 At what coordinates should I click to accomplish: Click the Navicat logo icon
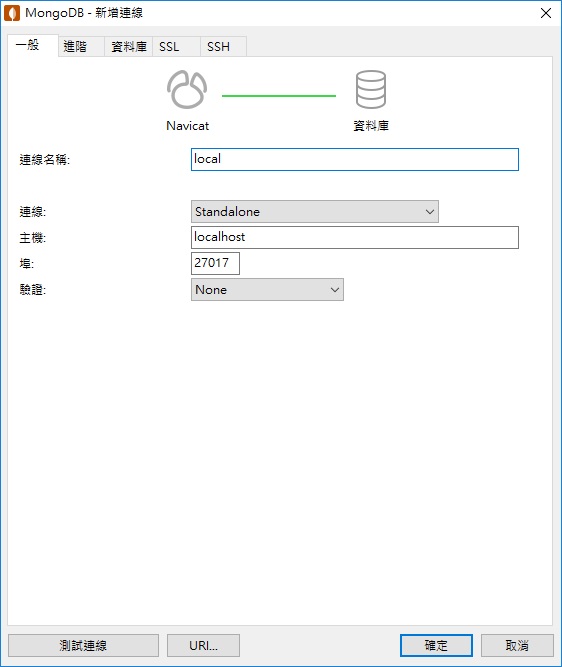(x=187, y=89)
